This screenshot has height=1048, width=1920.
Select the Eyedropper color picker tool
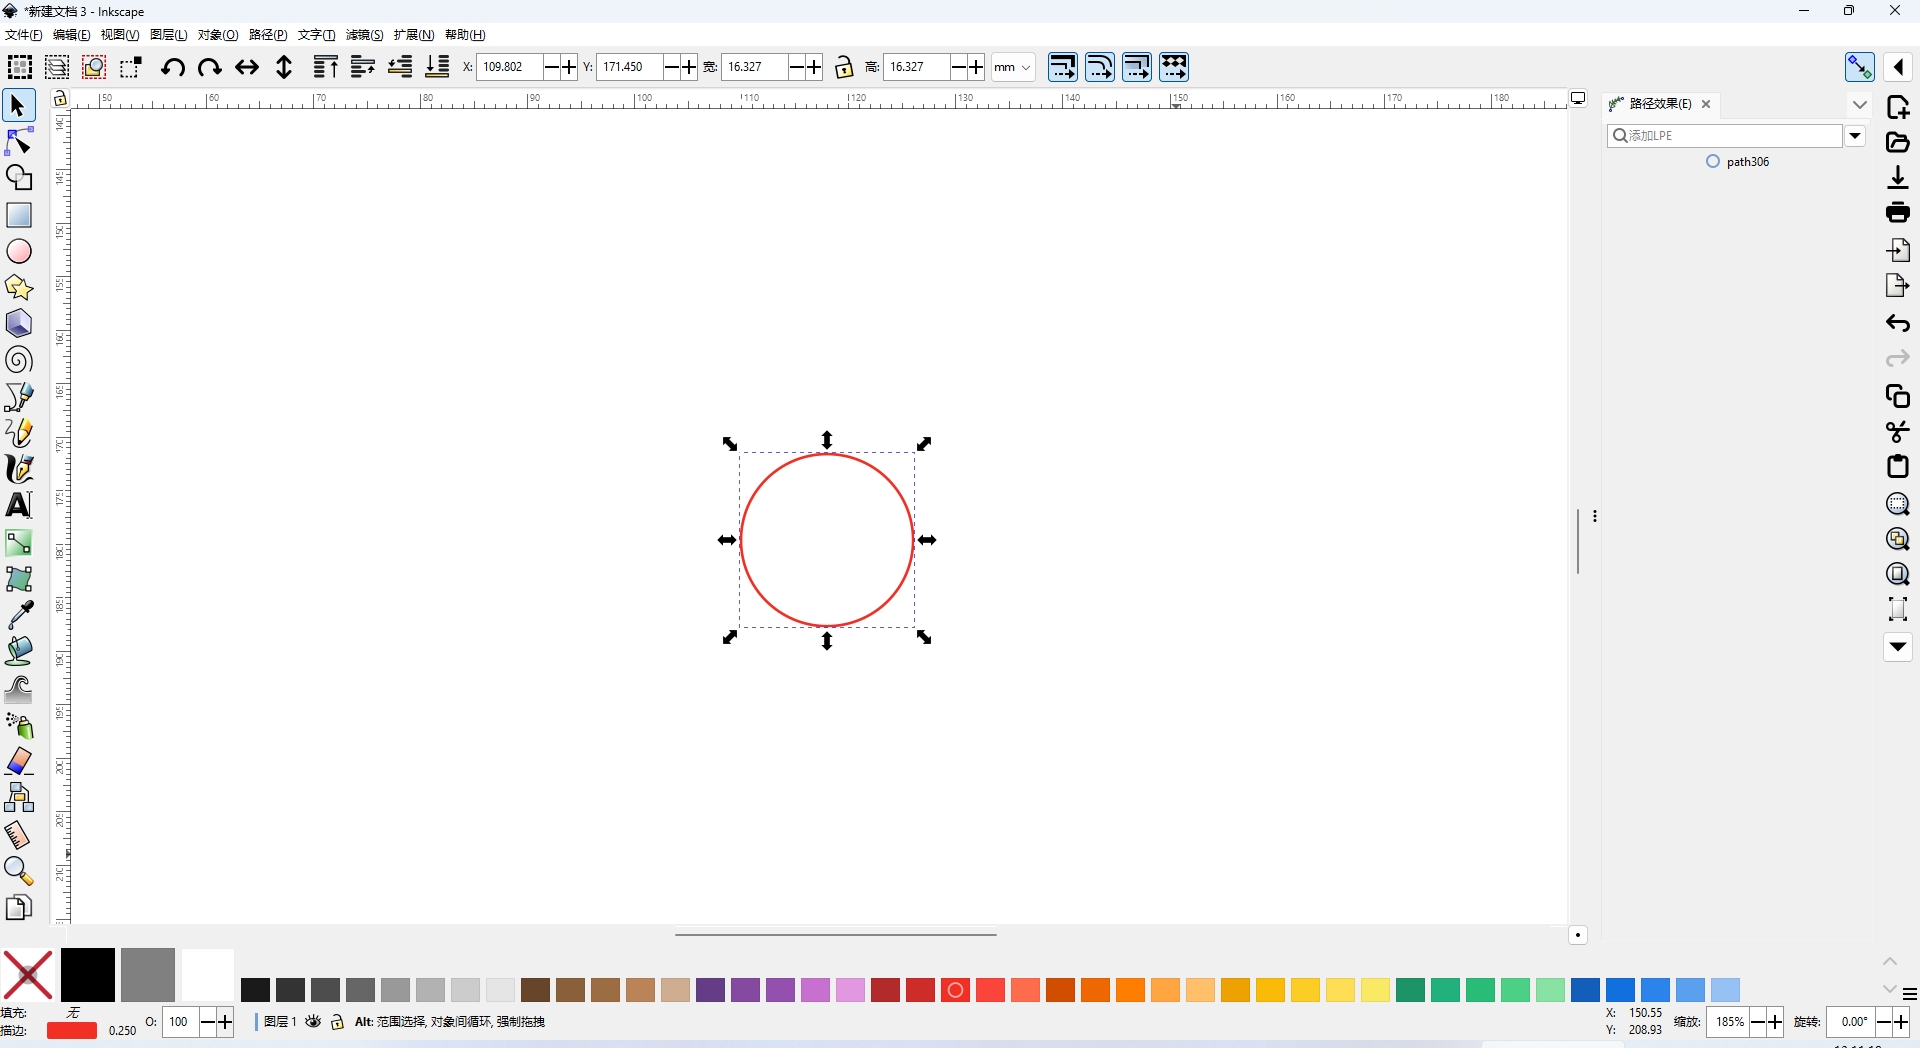19,615
